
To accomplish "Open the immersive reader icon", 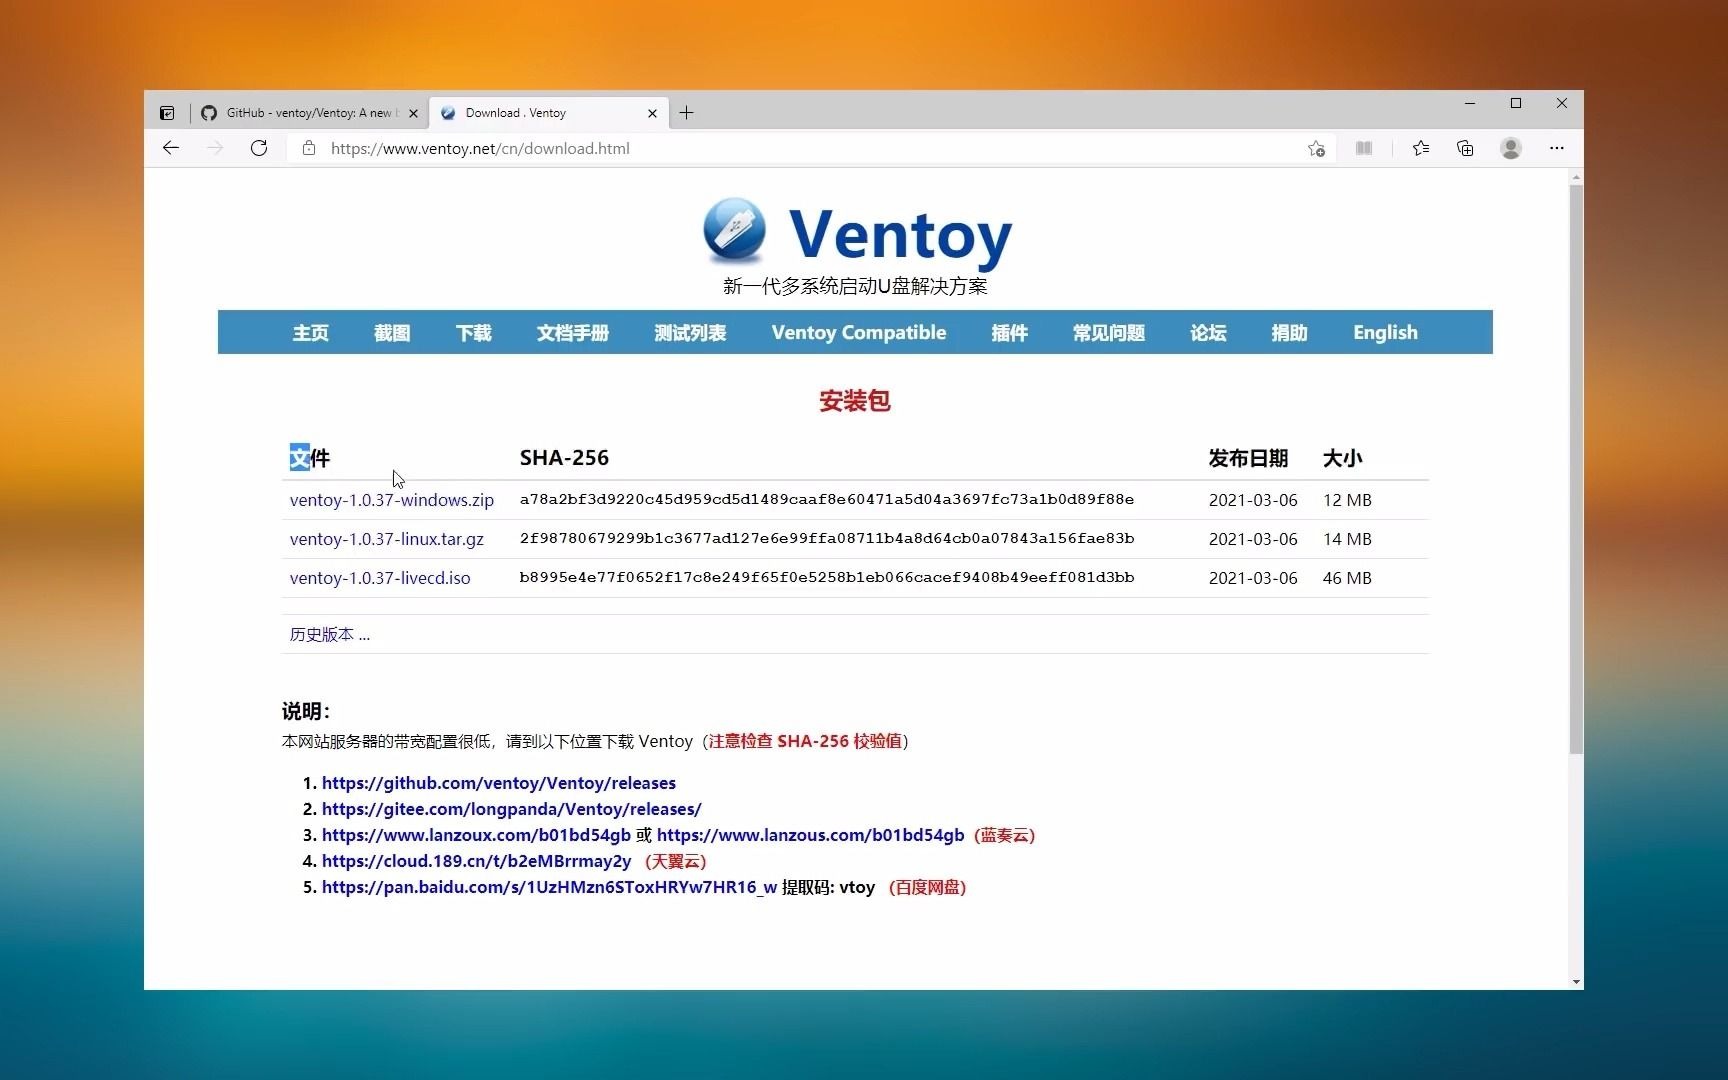I will [x=1364, y=148].
